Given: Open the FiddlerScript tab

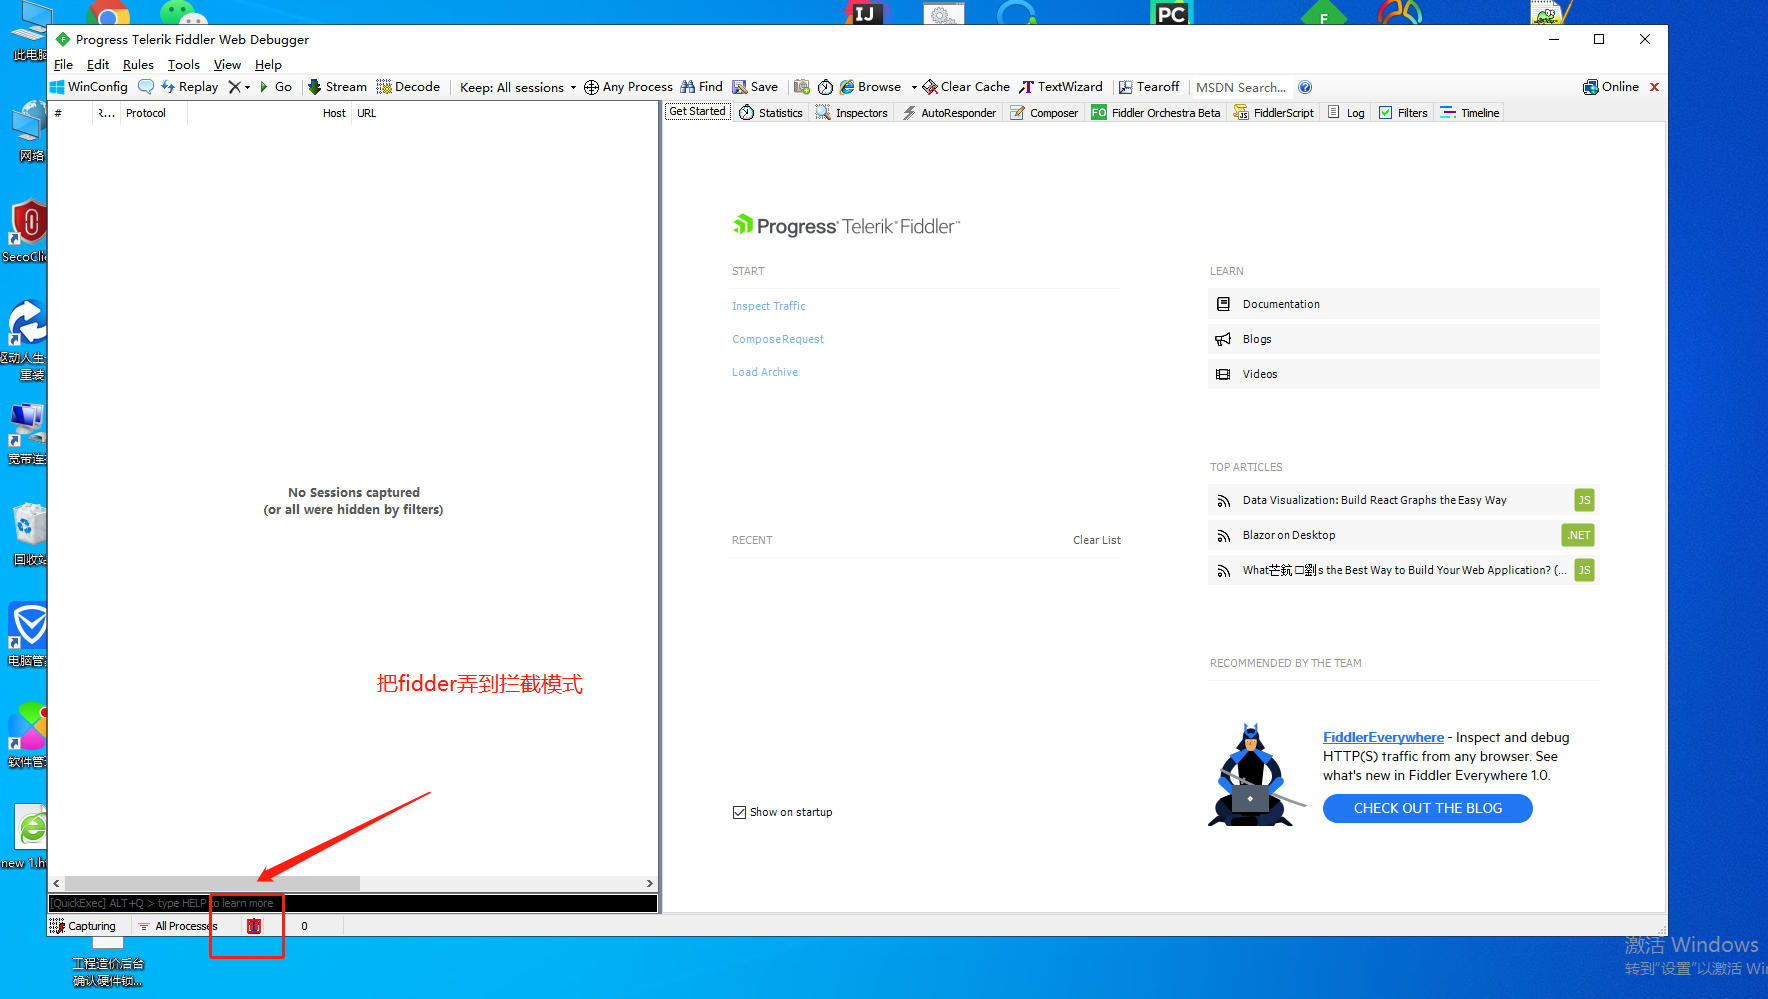Looking at the screenshot, I should pyautogui.click(x=1274, y=113).
